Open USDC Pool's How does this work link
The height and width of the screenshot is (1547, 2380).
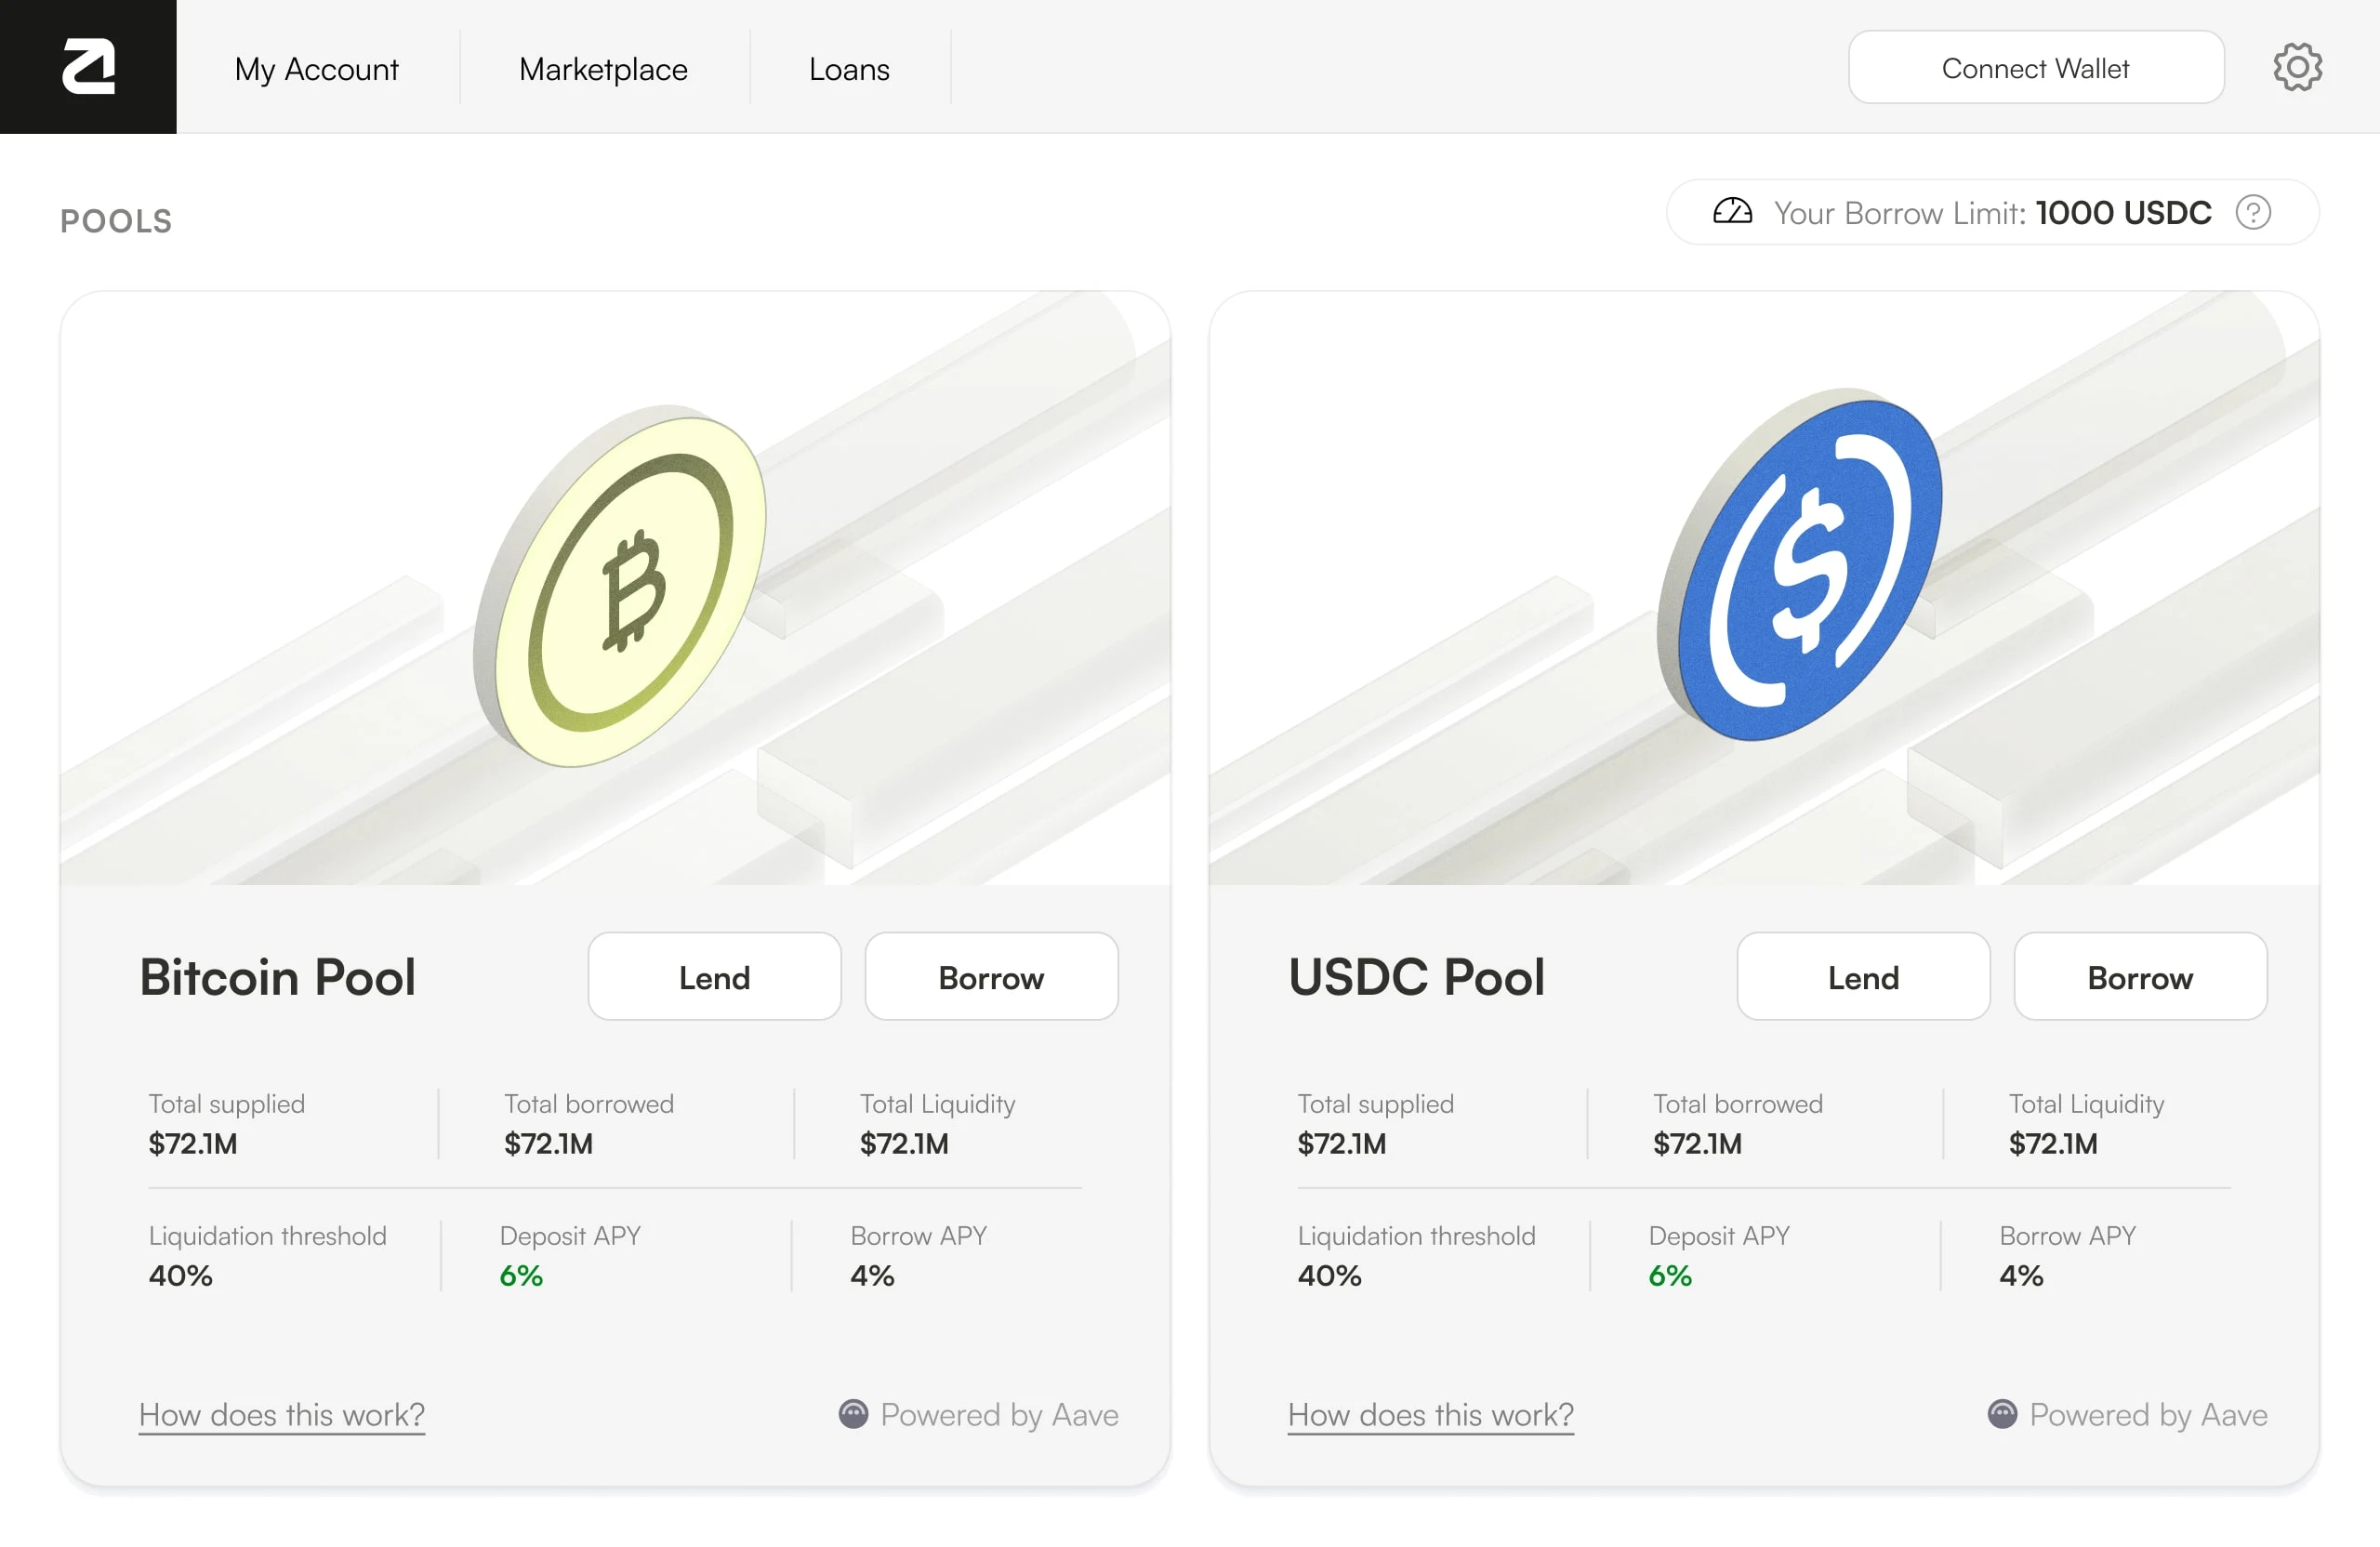click(x=1431, y=1415)
